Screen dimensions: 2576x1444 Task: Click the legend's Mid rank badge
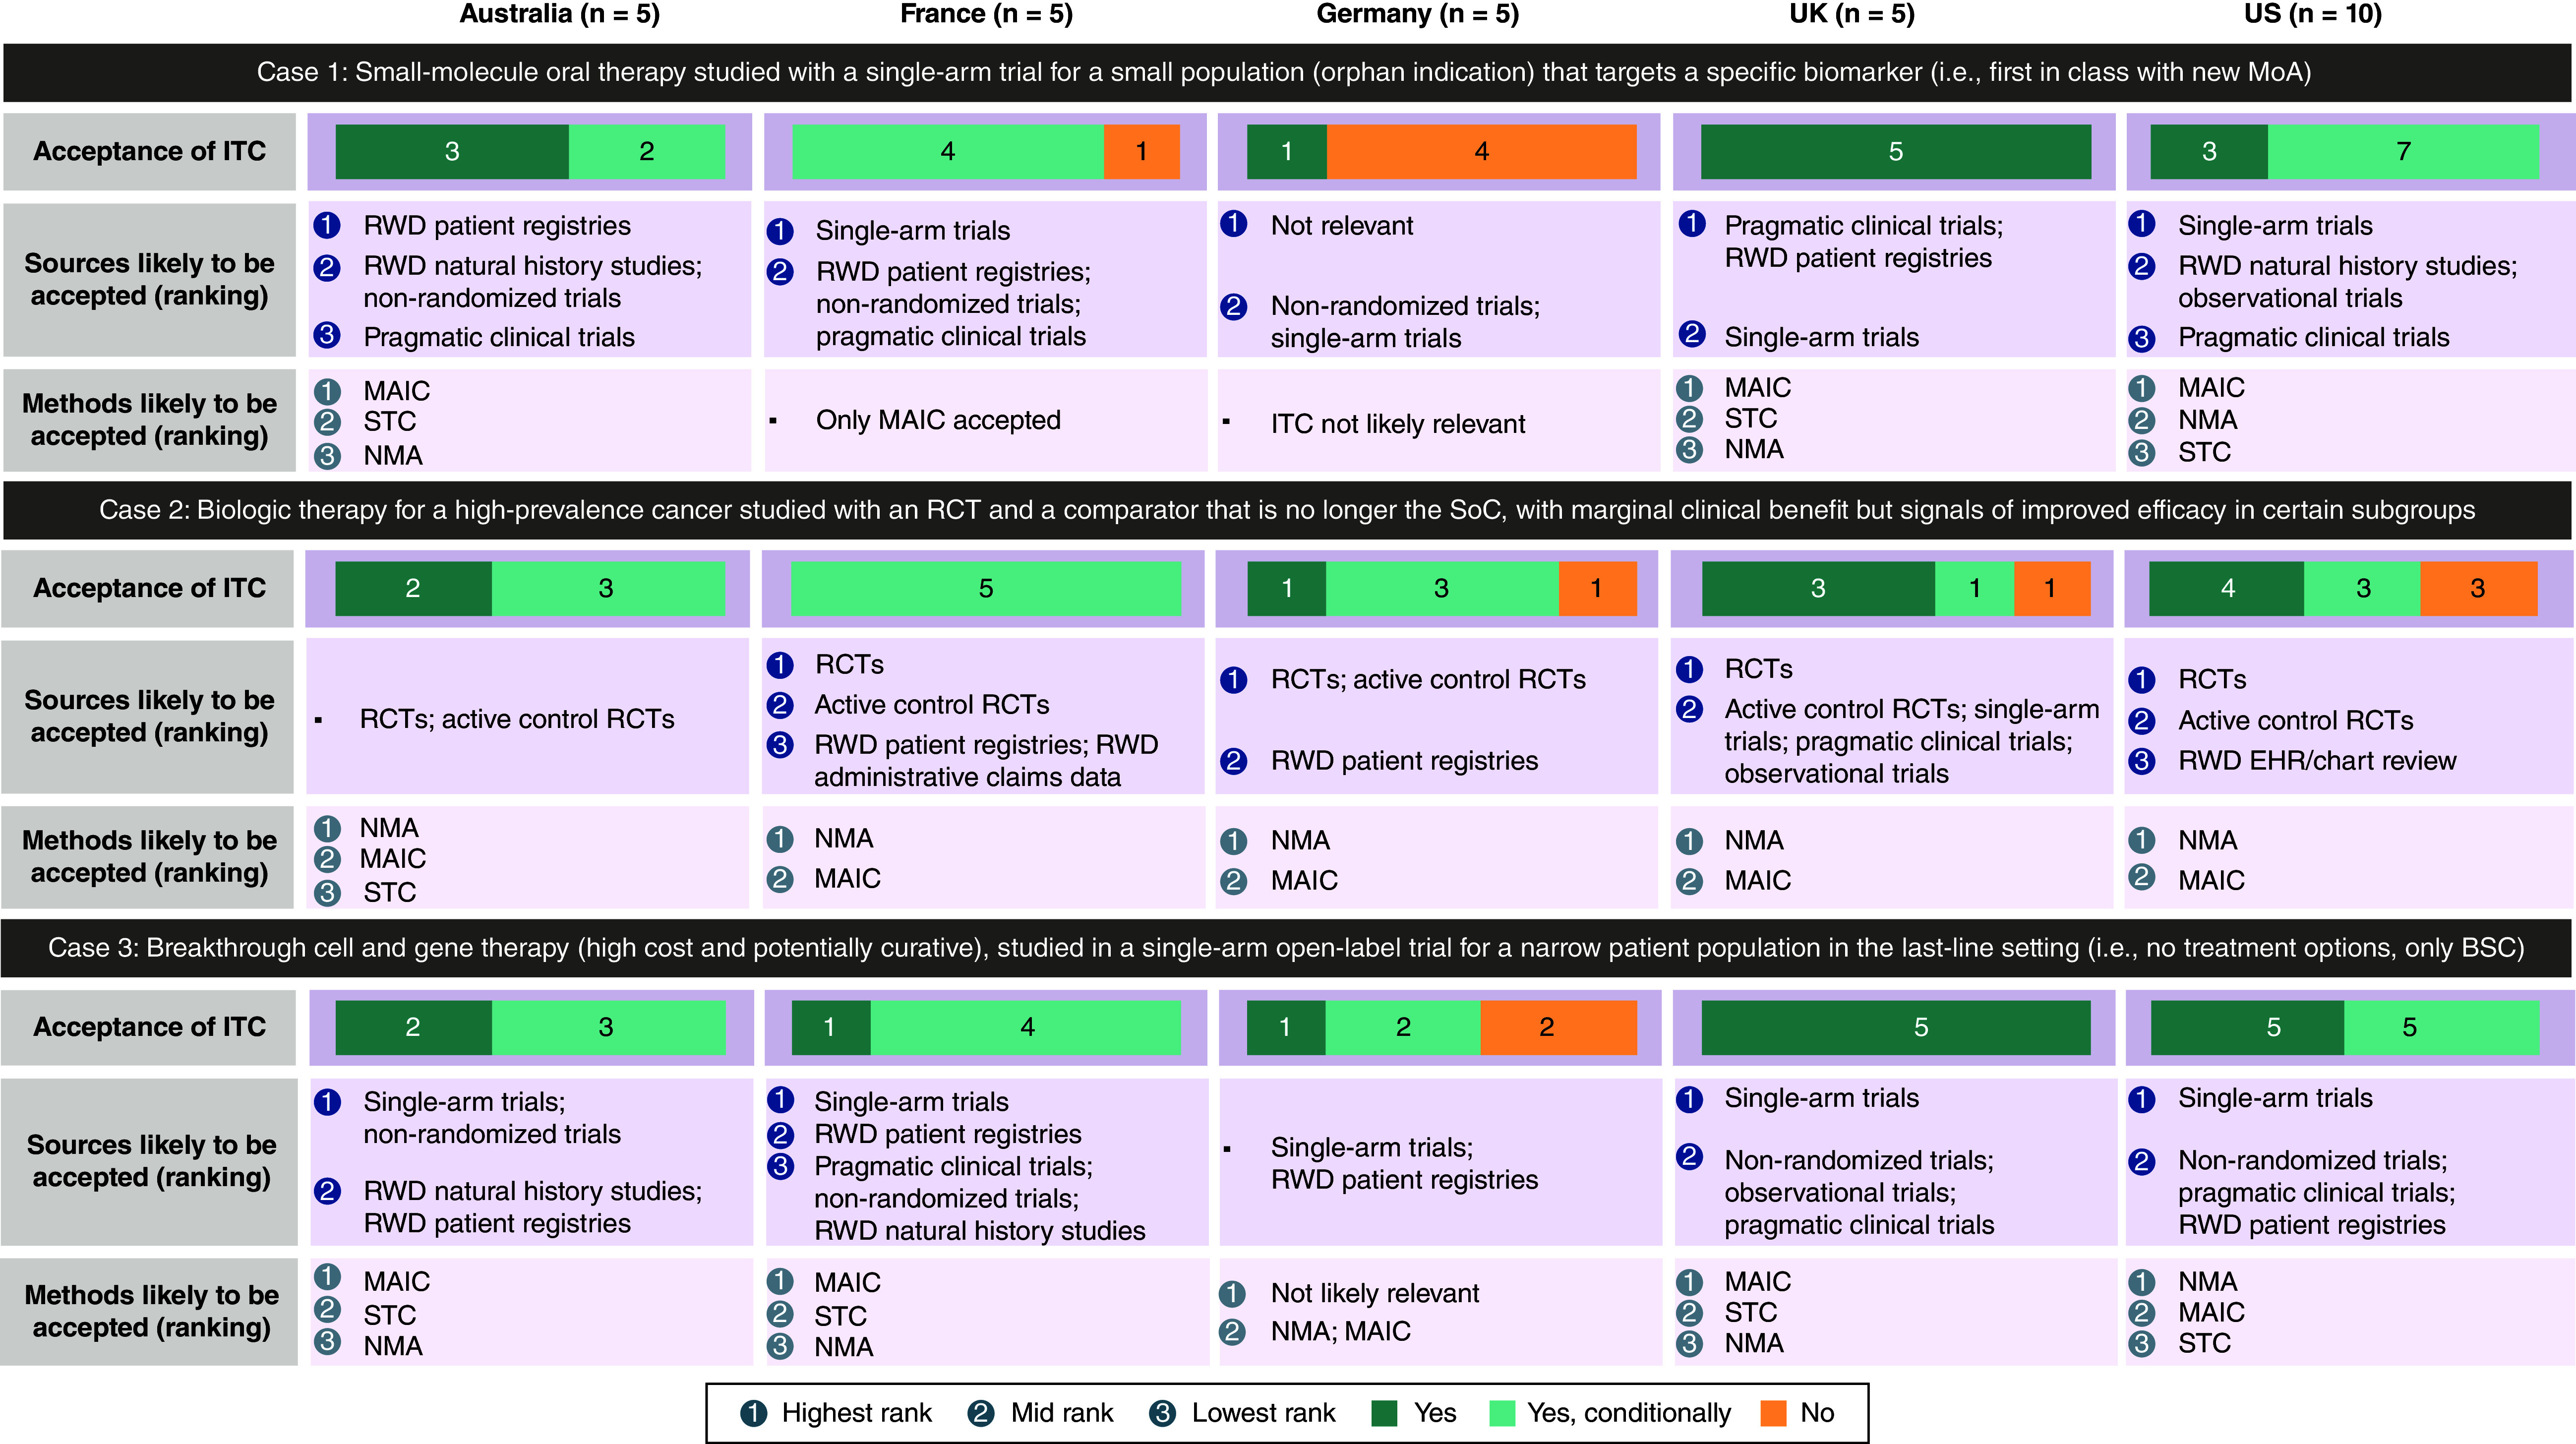(x=981, y=1413)
